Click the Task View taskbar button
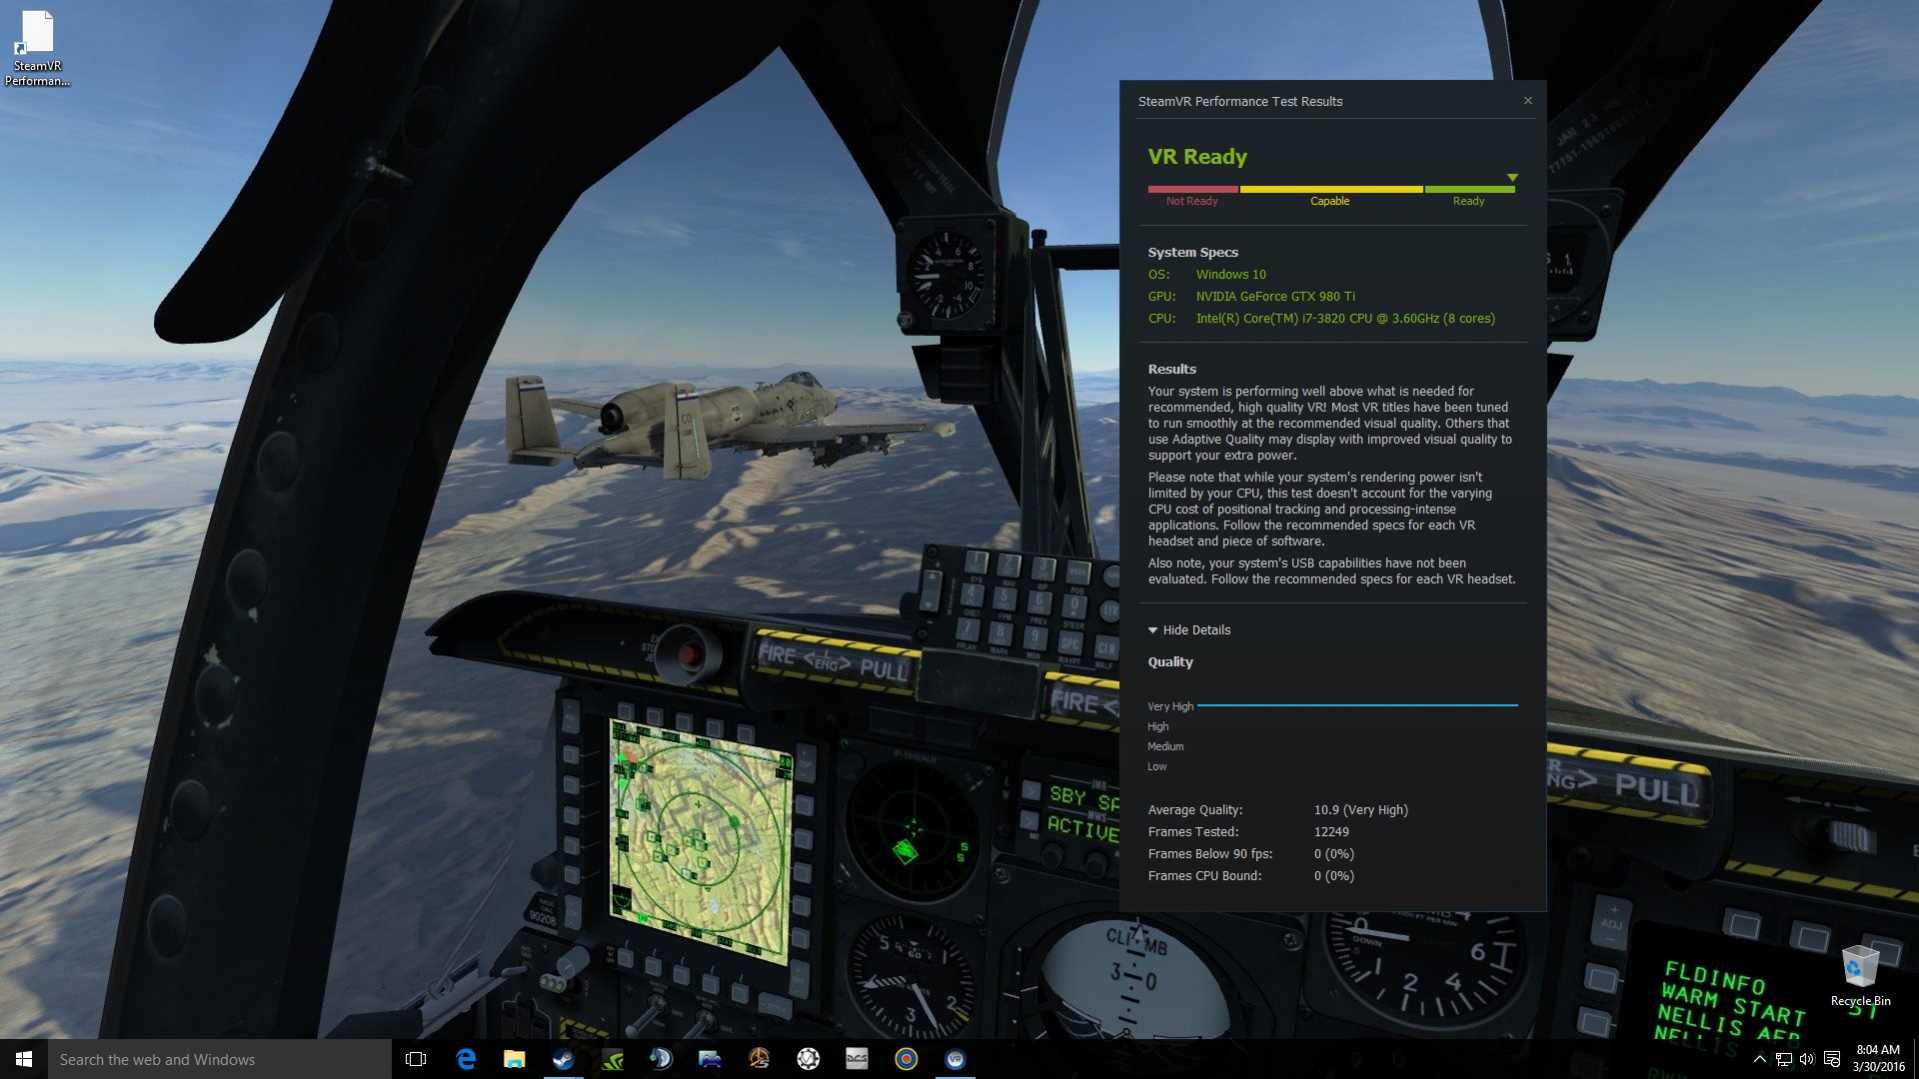The image size is (1919, 1079). pyautogui.click(x=416, y=1059)
